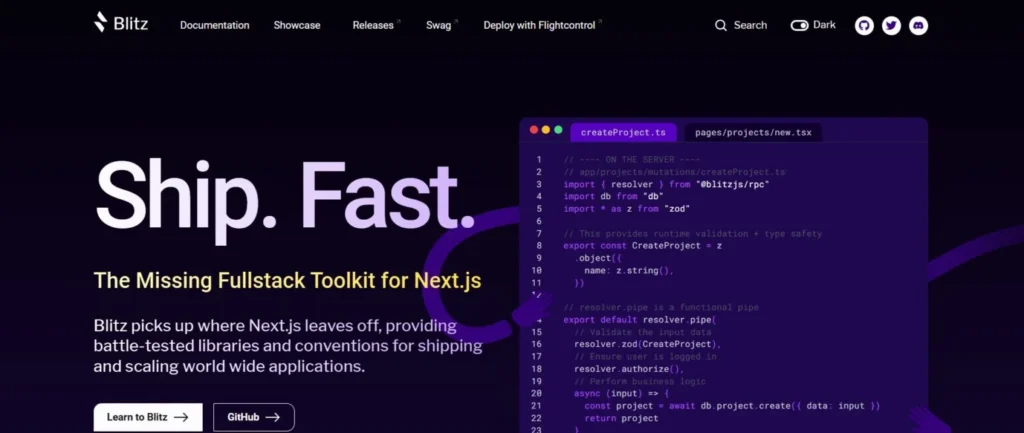This screenshot has height=433, width=1024.
Task: Open the Releases external link
Action: (x=376, y=25)
